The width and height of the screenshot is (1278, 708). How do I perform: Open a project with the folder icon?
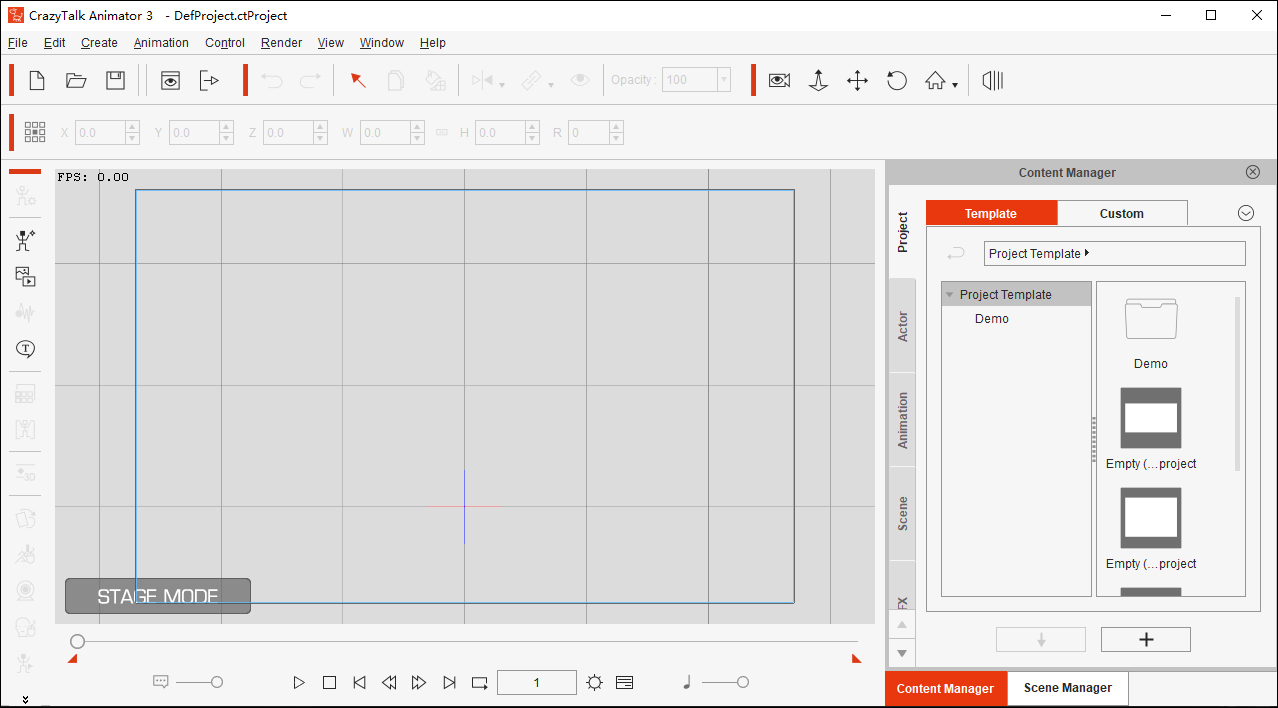(76, 81)
